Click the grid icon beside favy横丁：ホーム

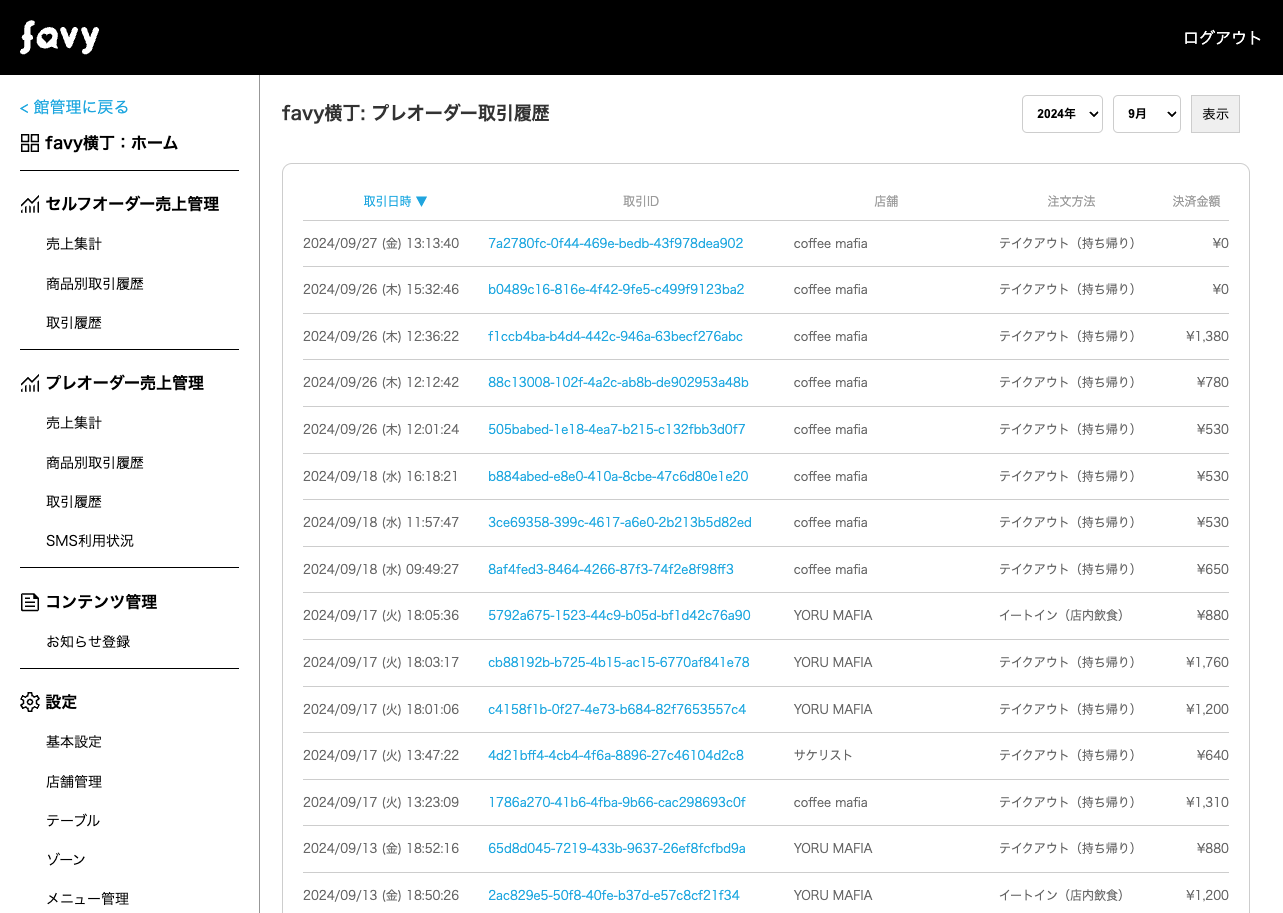pos(30,143)
